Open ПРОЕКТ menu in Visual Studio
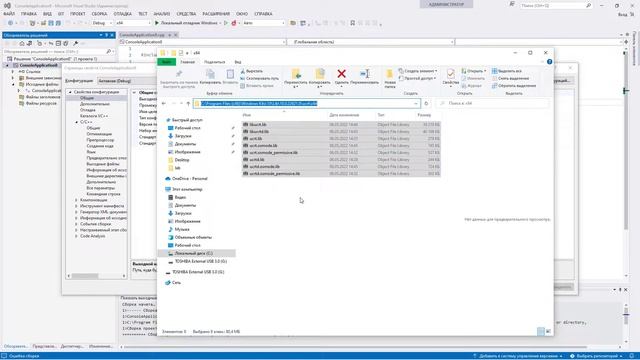The height and width of the screenshot is (360, 640). coord(78,14)
